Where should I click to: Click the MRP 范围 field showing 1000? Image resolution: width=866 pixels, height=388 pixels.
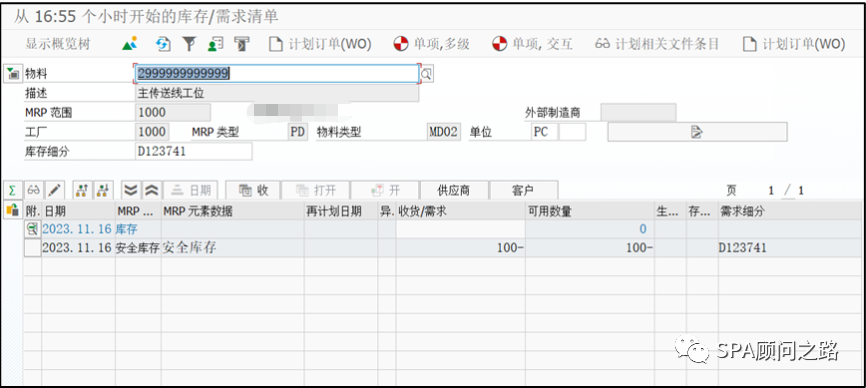click(x=173, y=113)
